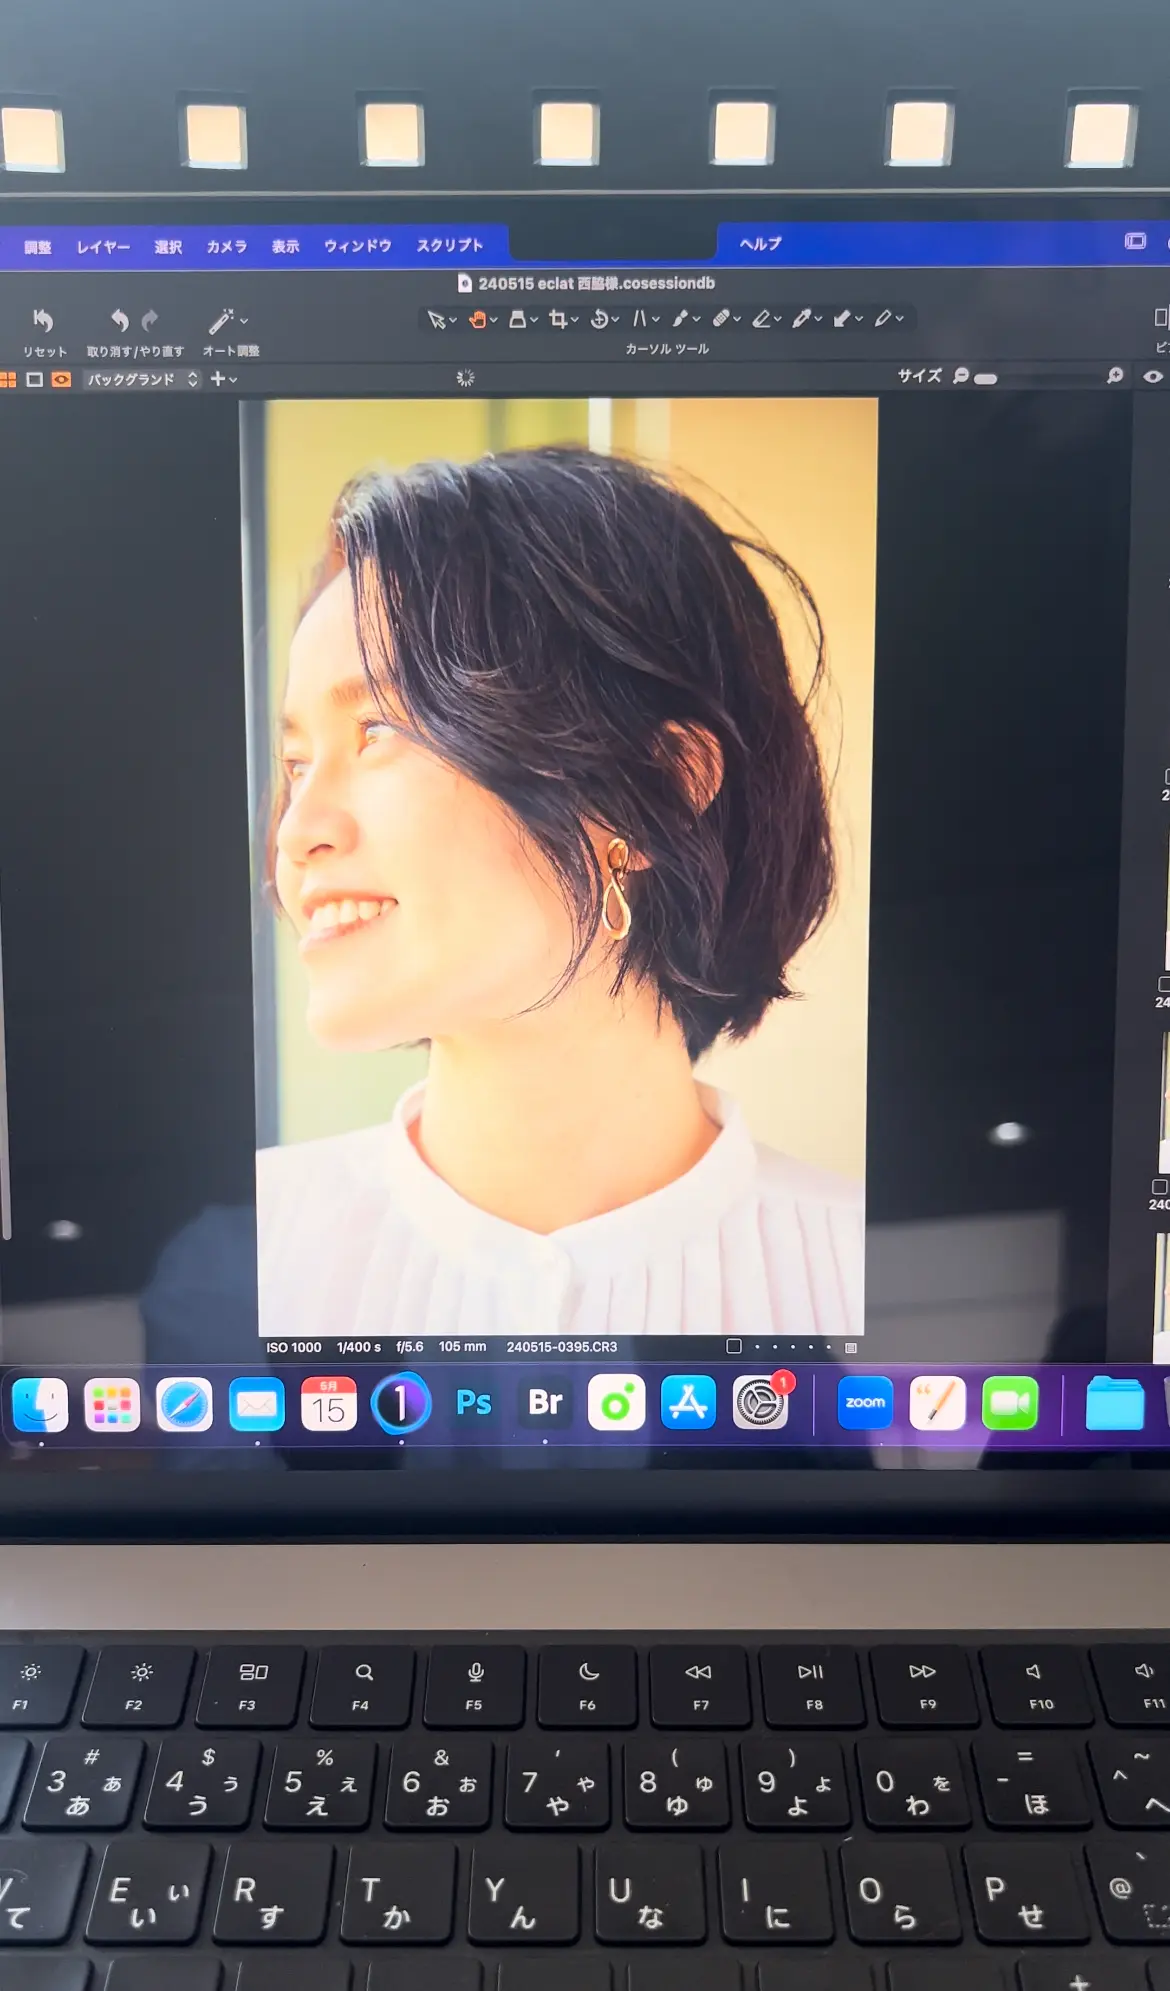This screenshot has height=1991, width=1170.
Task: Toggle multi-view grid viewer mode
Action: tap(8, 380)
